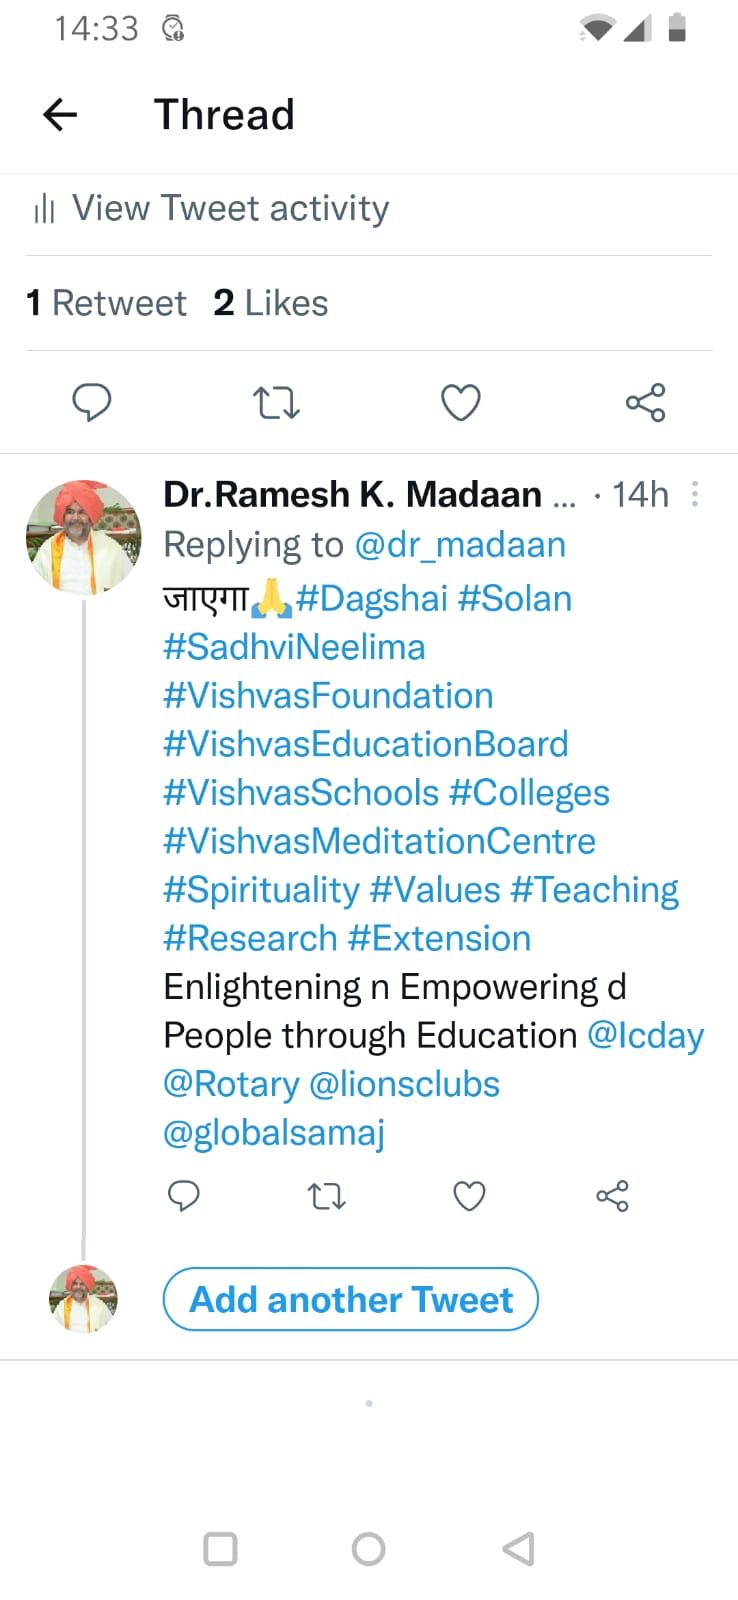Open View Tweet activity
This screenshot has height=1600, width=738.
coord(230,208)
